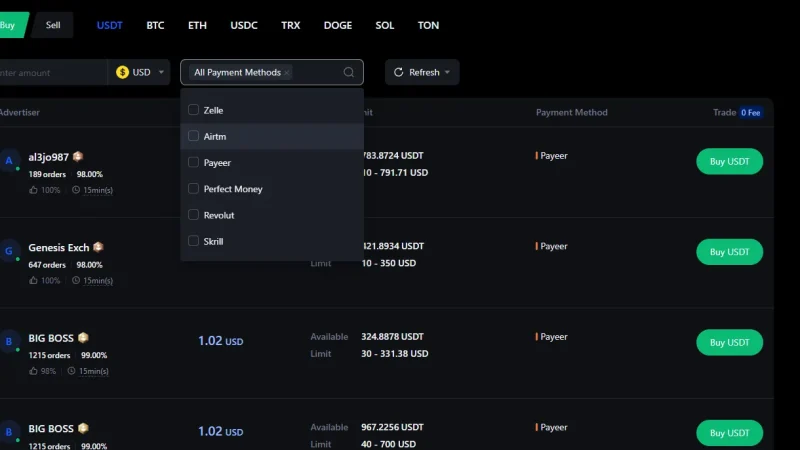Click Payeer label in Genesis Exch row
The height and width of the screenshot is (450, 800).
pyautogui.click(x=554, y=246)
